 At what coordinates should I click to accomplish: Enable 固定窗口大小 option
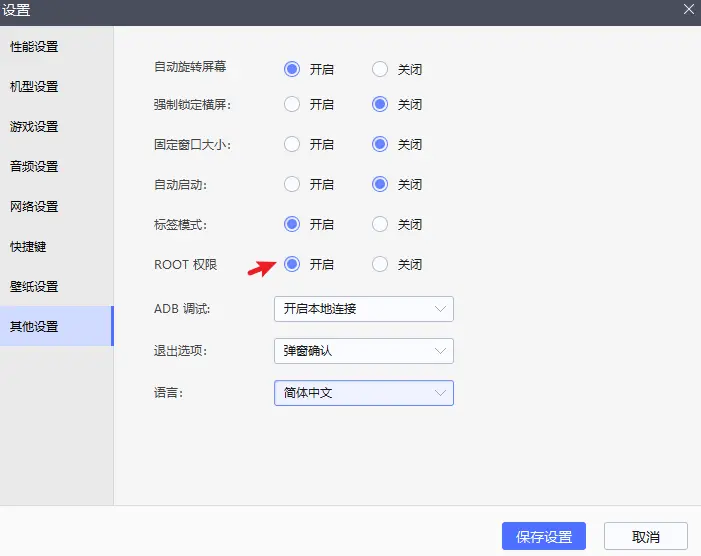292,144
